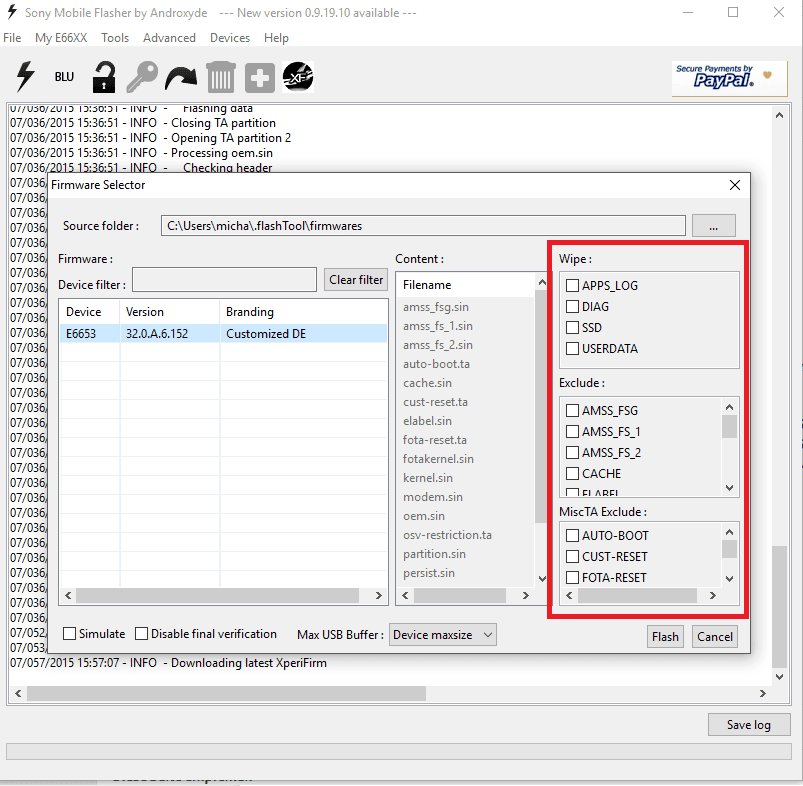Select modem.sin in Content list
Screen dimensions: 803x786
point(433,497)
